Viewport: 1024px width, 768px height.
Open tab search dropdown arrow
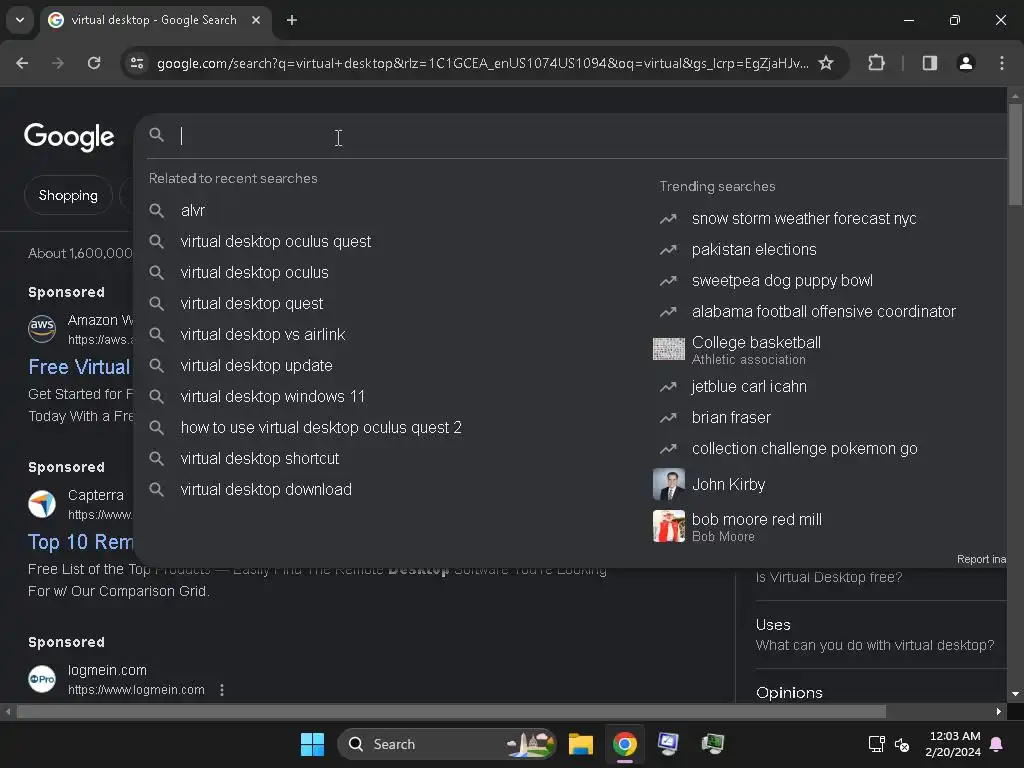(20, 20)
